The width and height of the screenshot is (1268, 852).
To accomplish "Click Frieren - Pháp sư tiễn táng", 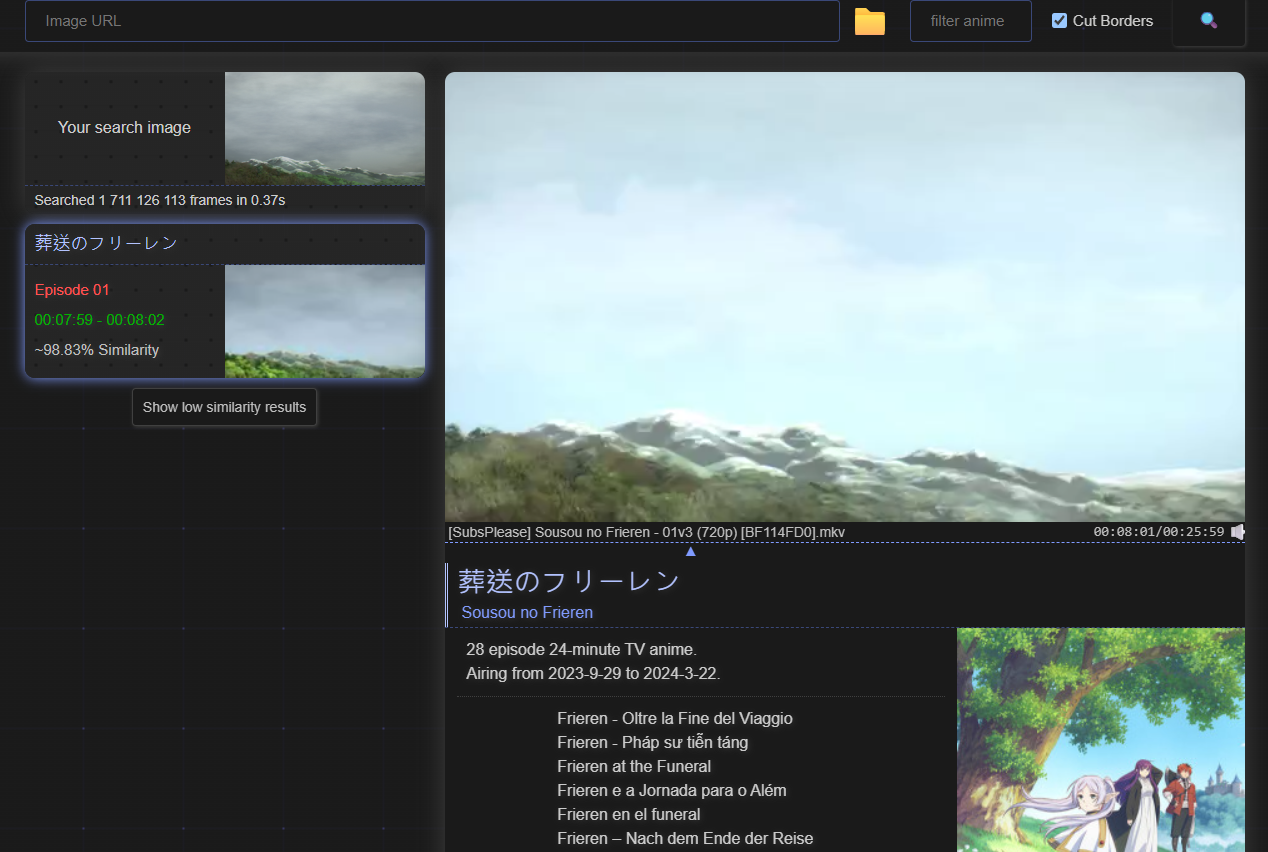I will pos(652,743).
